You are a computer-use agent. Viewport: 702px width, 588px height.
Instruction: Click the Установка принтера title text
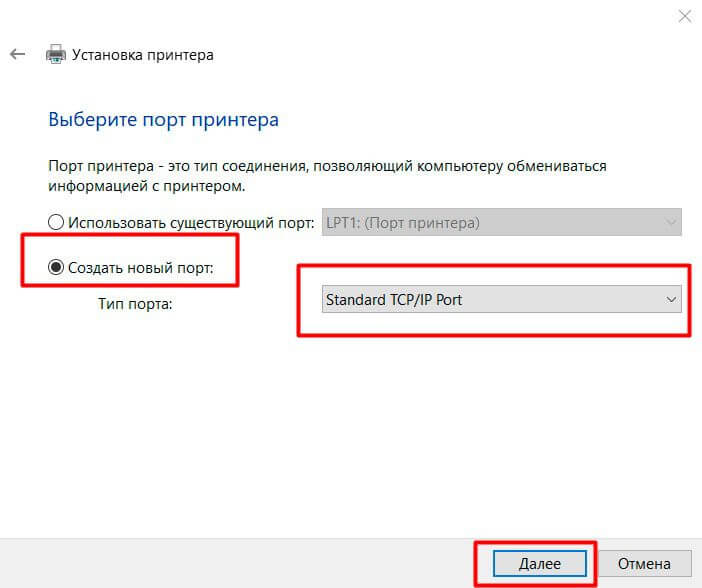coord(143,55)
